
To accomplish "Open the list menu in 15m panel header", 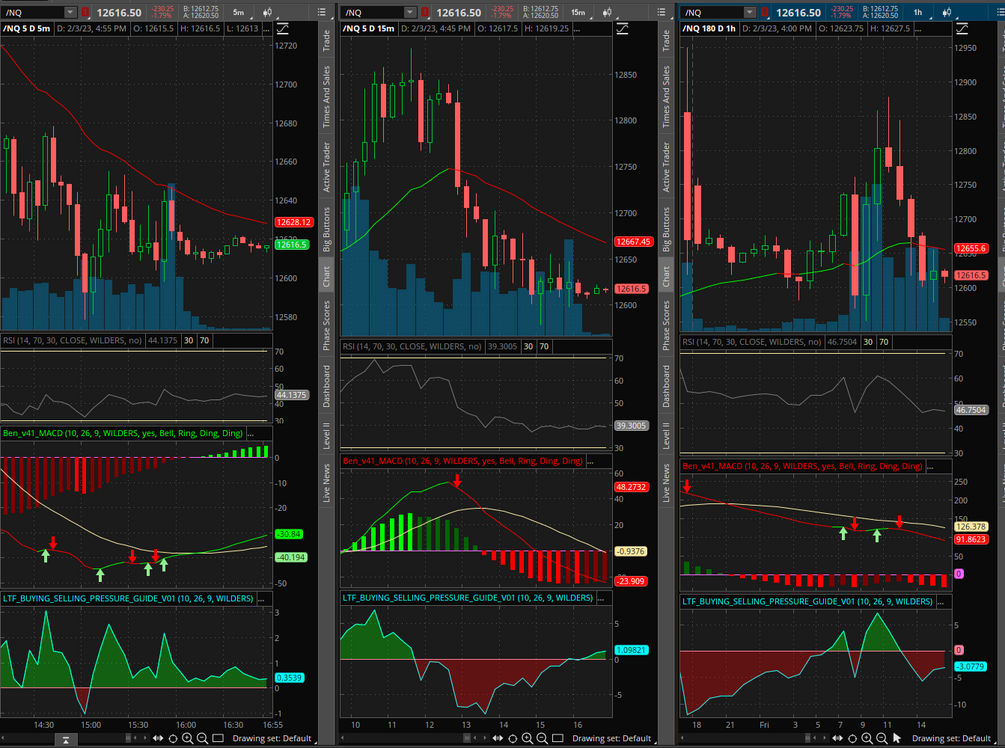I will click(661, 12).
